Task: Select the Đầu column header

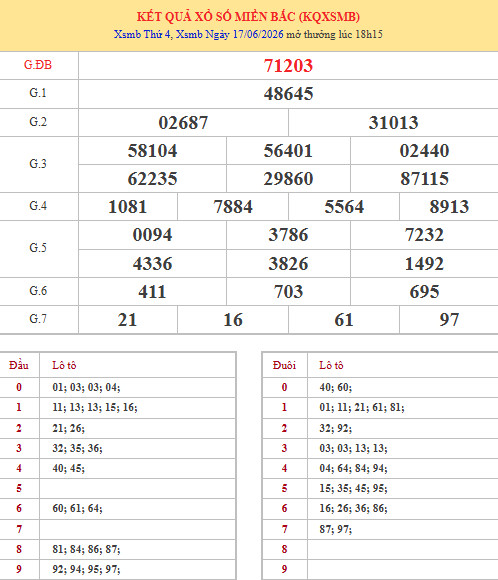Action: [19, 365]
